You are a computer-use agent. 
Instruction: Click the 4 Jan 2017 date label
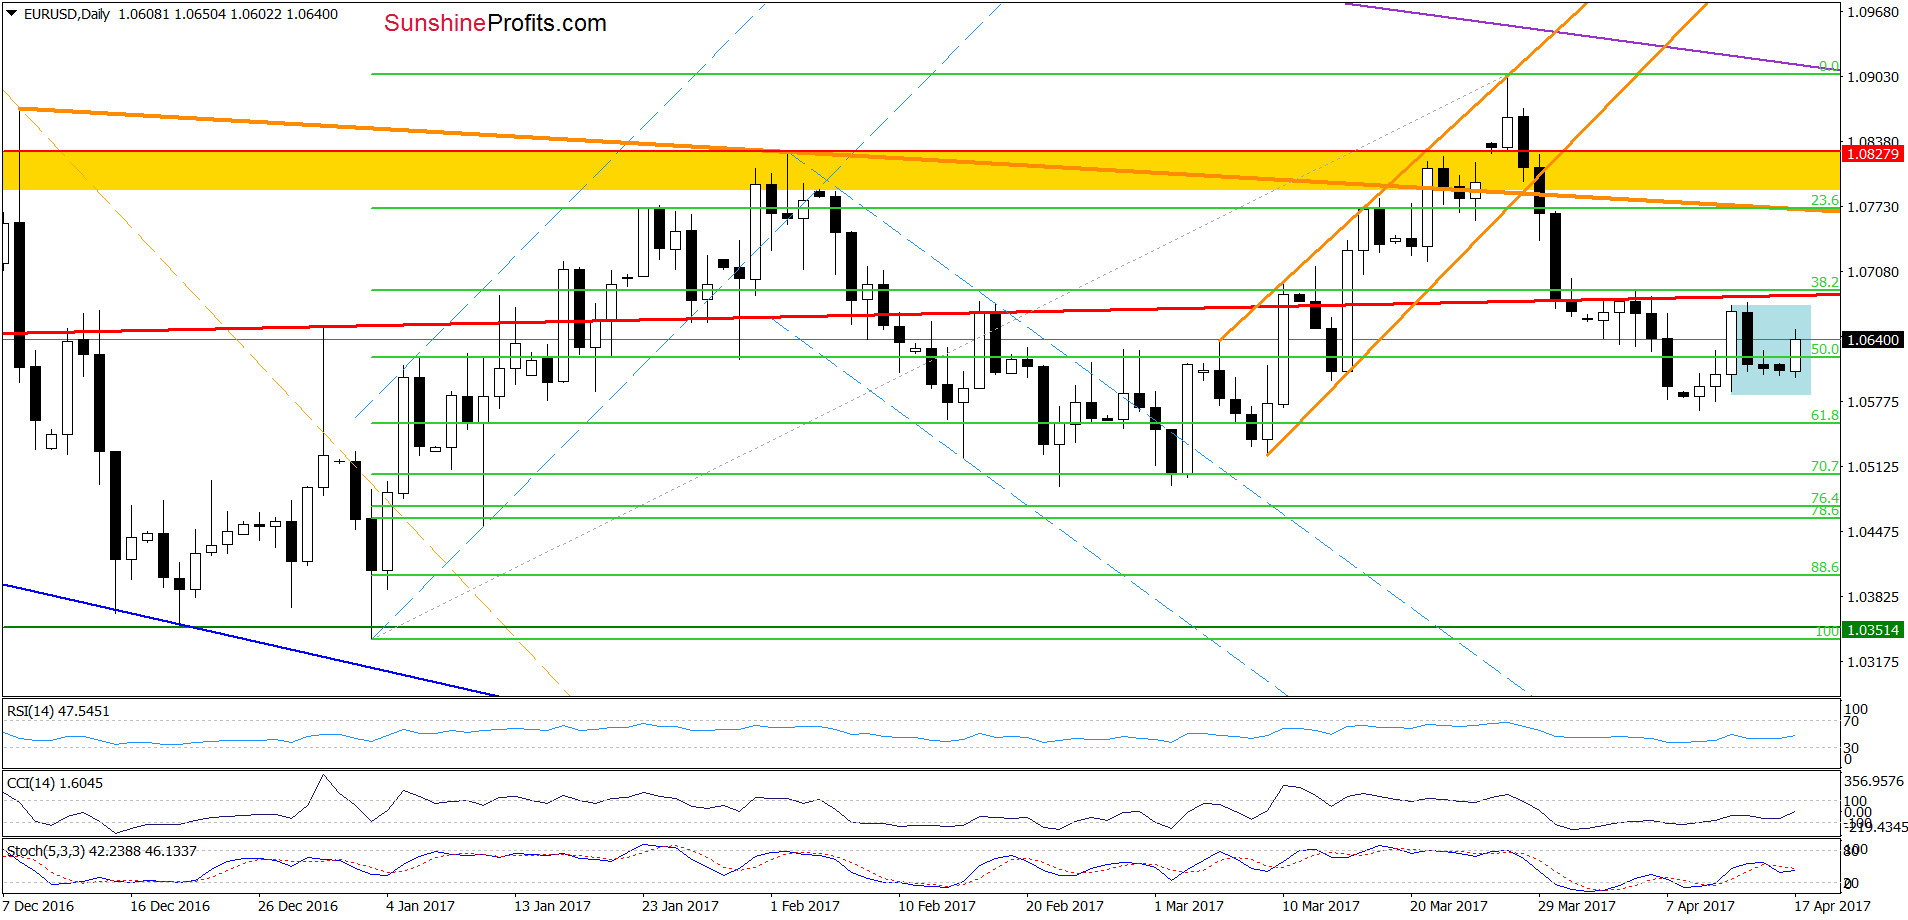(x=421, y=906)
